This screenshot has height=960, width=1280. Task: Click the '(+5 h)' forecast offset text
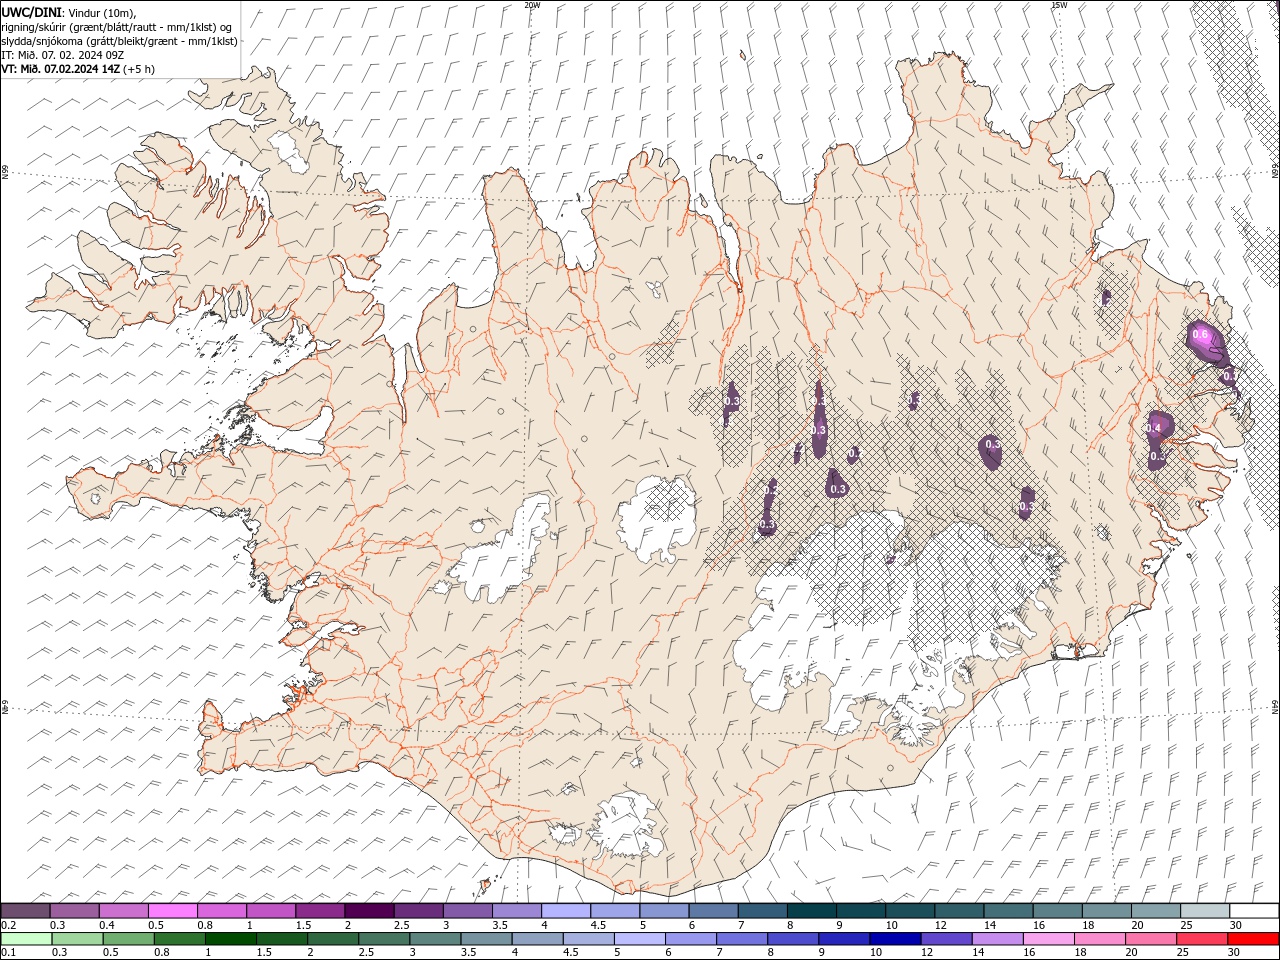140,69
